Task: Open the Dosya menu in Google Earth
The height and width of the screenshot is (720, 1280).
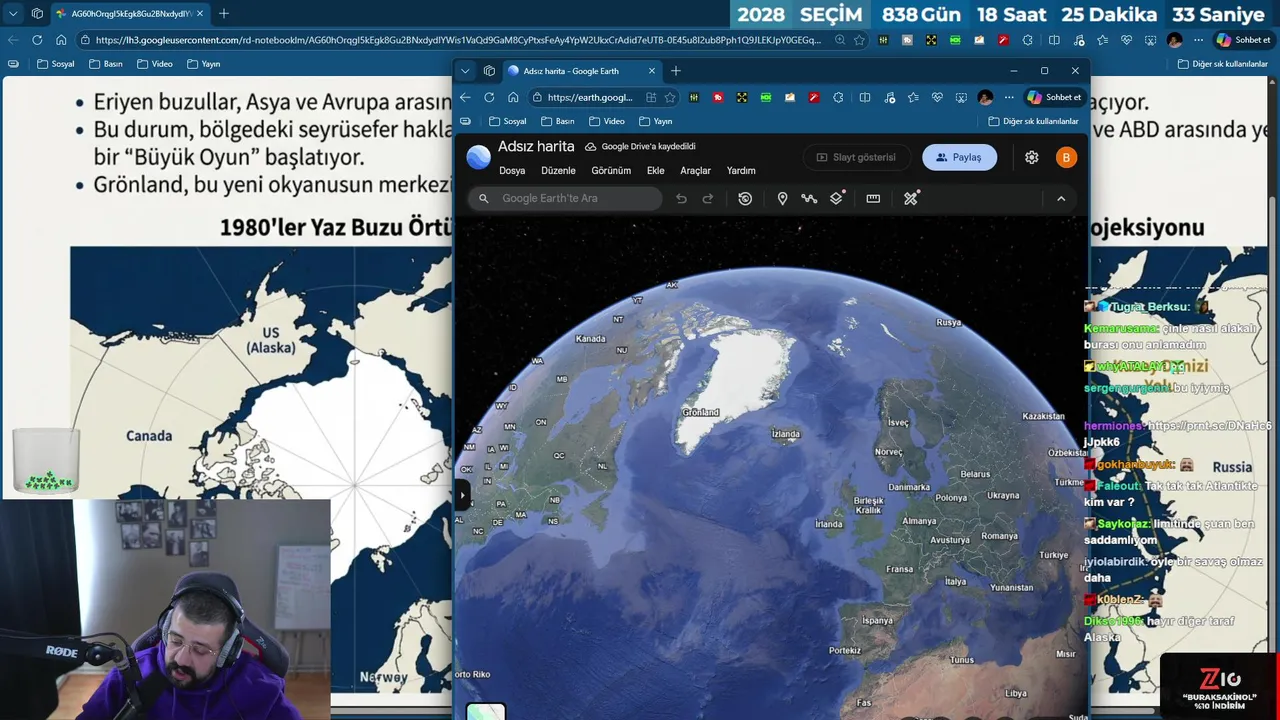Action: [x=512, y=171]
